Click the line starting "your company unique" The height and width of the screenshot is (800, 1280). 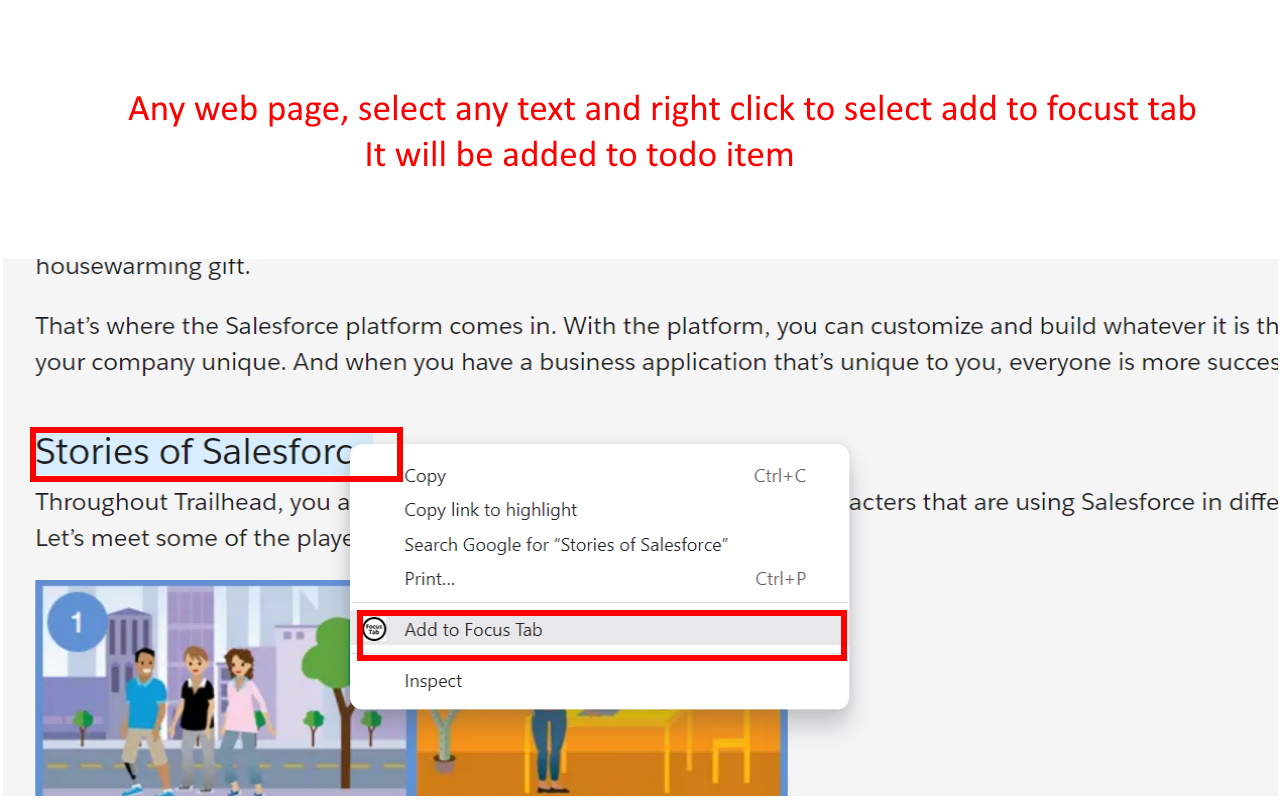click(x=656, y=362)
